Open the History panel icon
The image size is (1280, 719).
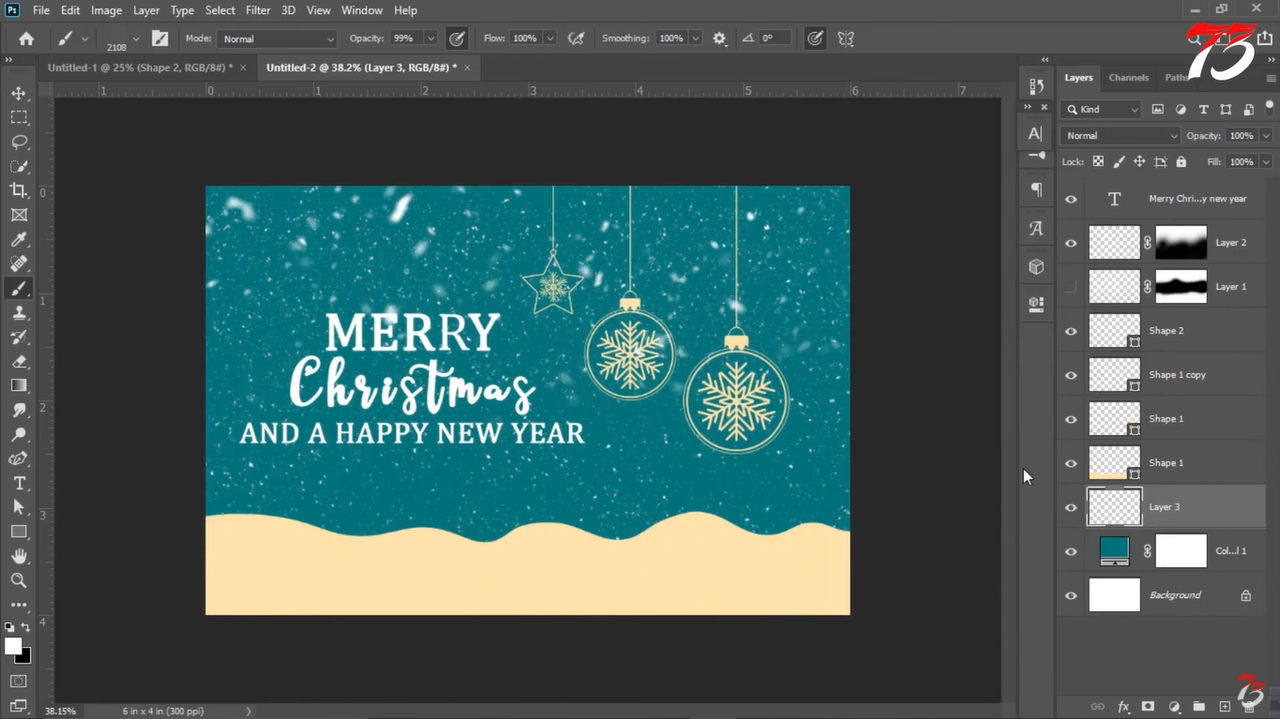click(x=1036, y=87)
